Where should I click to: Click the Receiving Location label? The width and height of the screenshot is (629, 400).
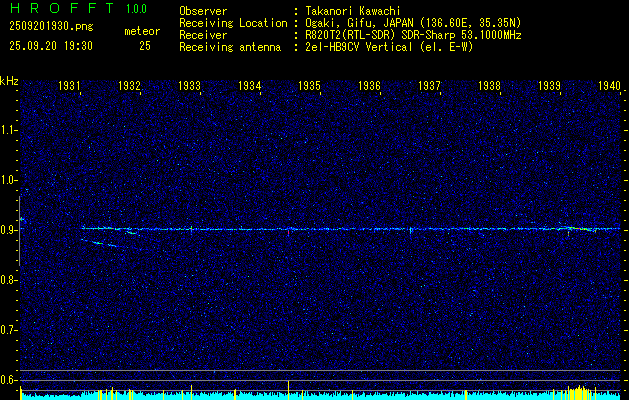(x=233, y=23)
